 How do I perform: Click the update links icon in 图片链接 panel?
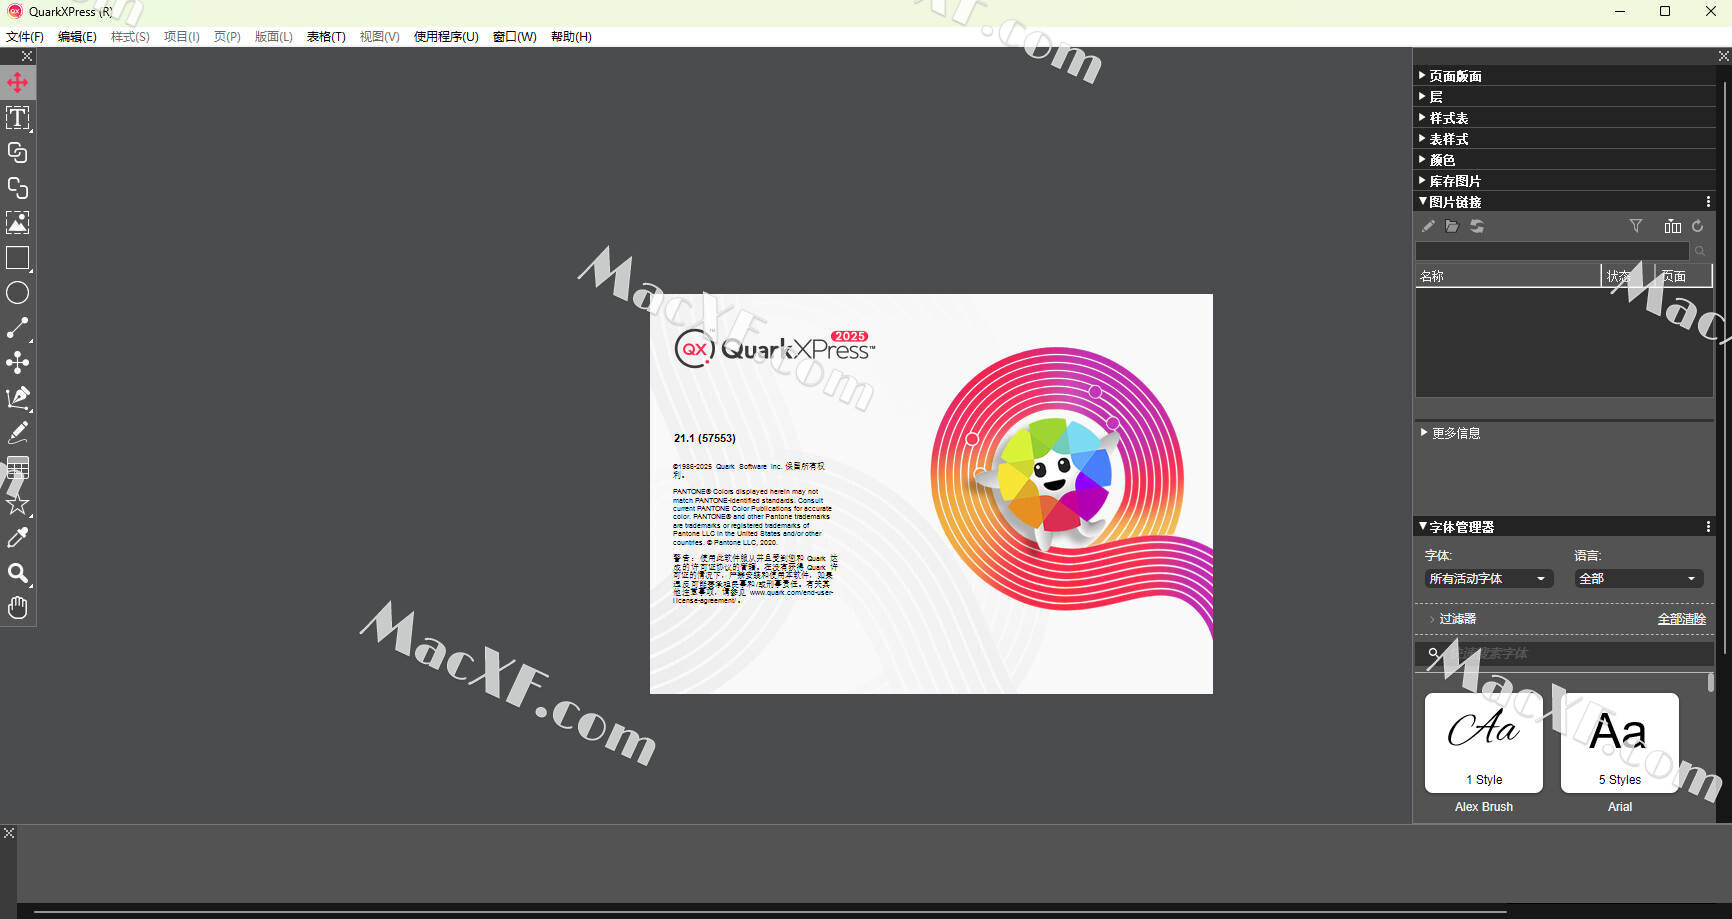pyautogui.click(x=1477, y=227)
